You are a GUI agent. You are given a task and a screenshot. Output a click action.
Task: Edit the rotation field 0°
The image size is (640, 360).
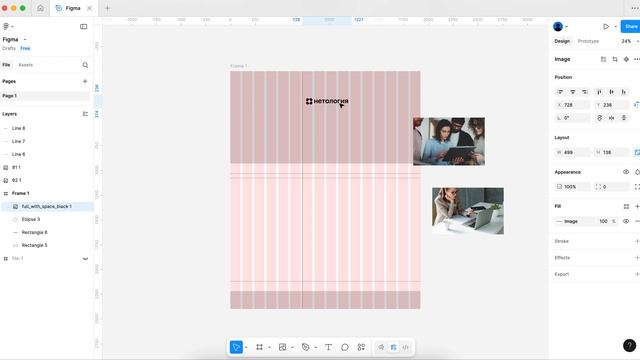572,118
